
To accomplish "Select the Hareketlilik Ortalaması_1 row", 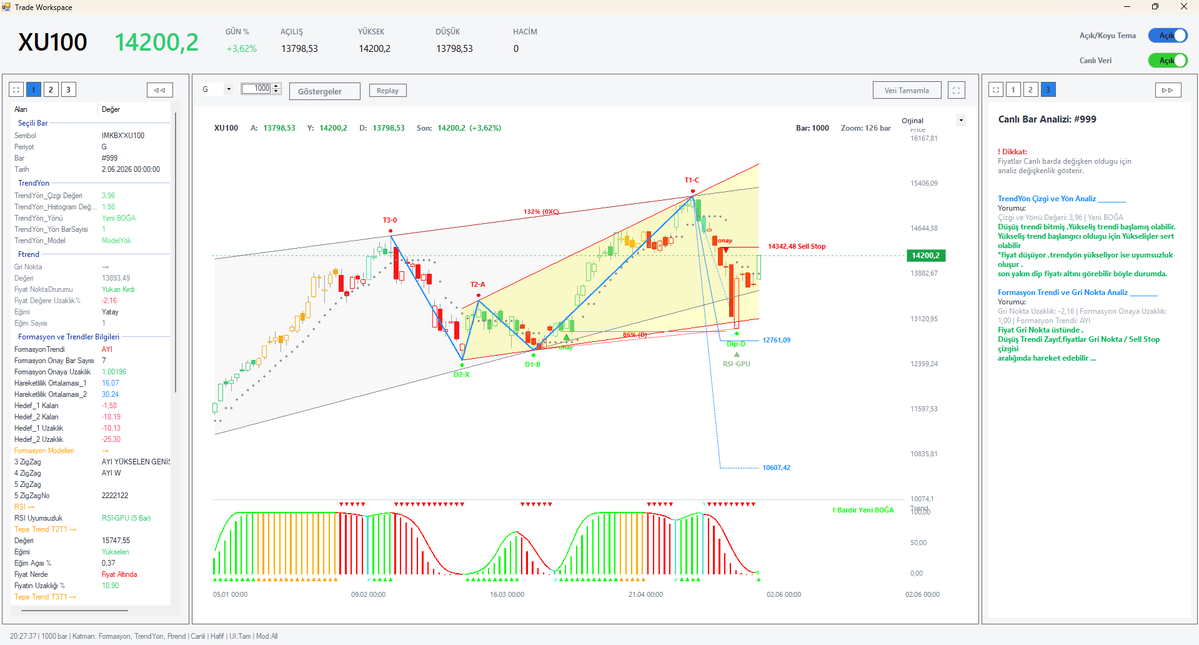I will [92, 383].
